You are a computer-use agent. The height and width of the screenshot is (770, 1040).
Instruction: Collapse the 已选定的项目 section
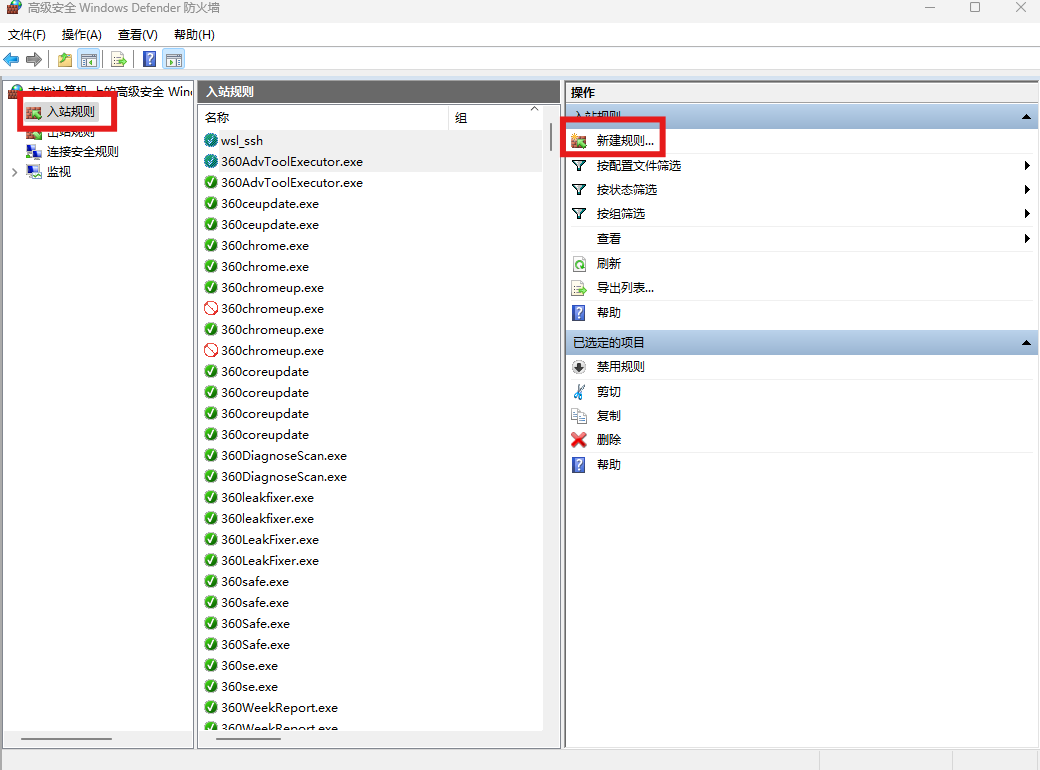tap(1026, 343)
